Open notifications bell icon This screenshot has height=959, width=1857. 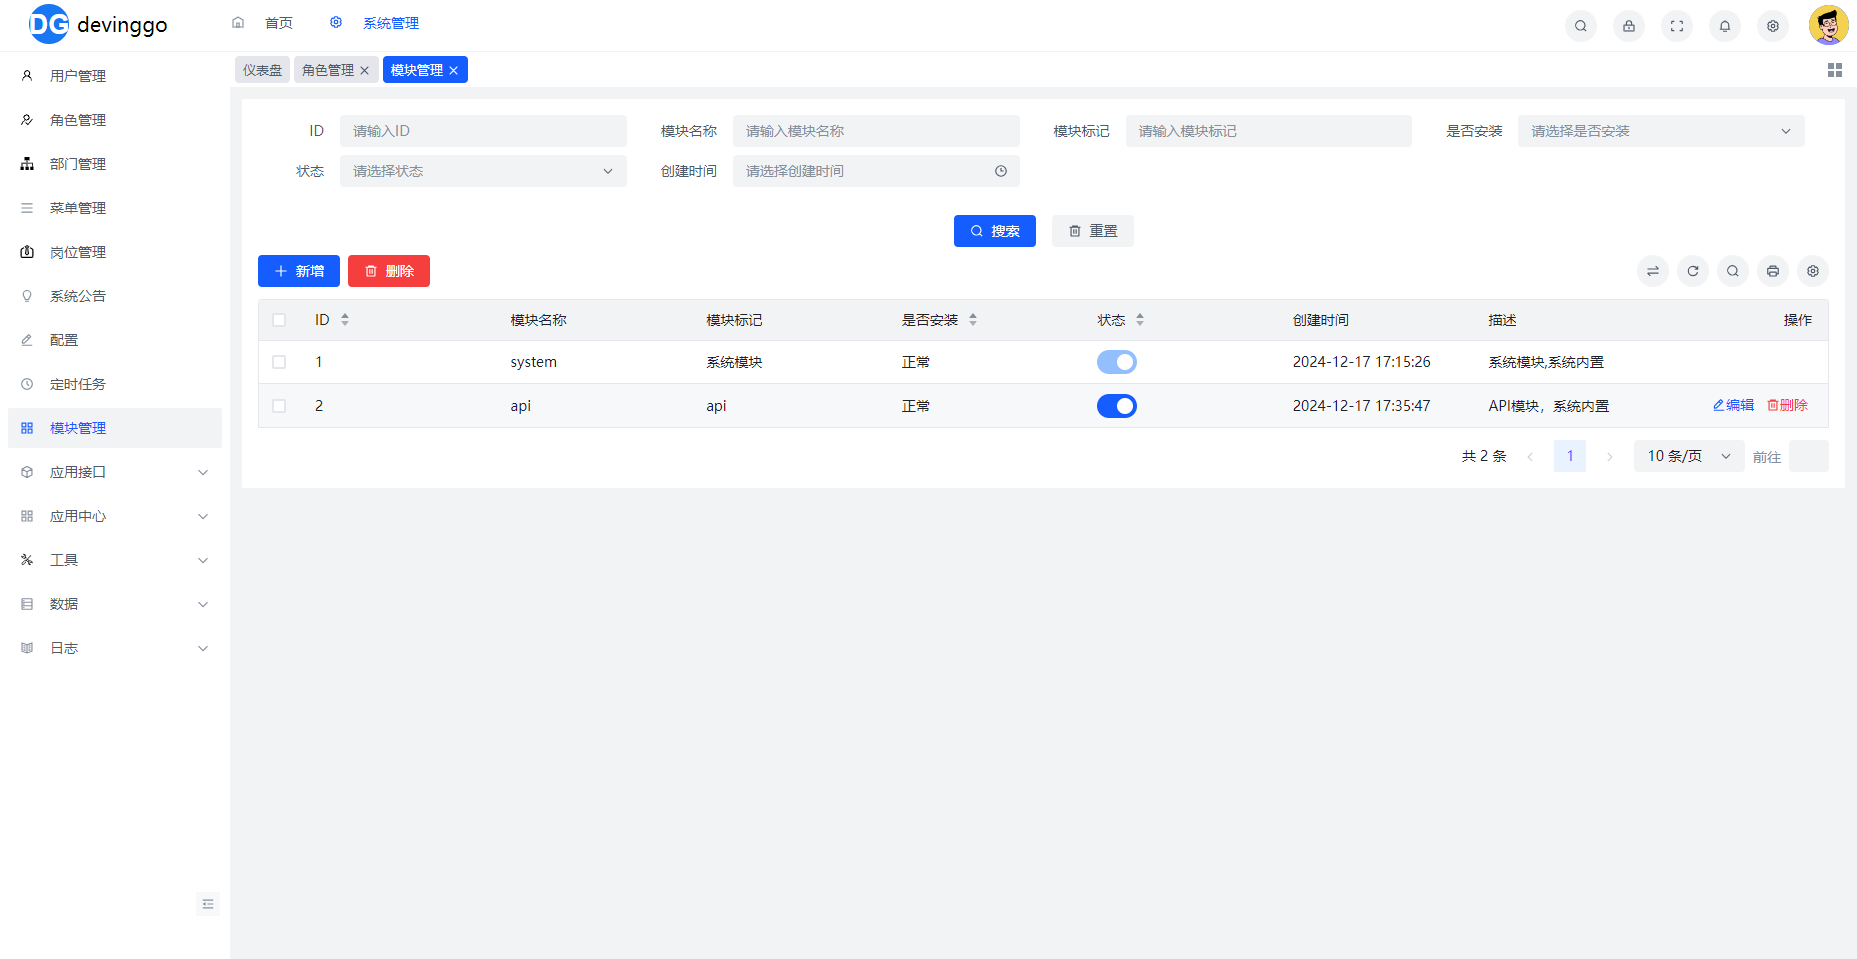pos(1725,26)
